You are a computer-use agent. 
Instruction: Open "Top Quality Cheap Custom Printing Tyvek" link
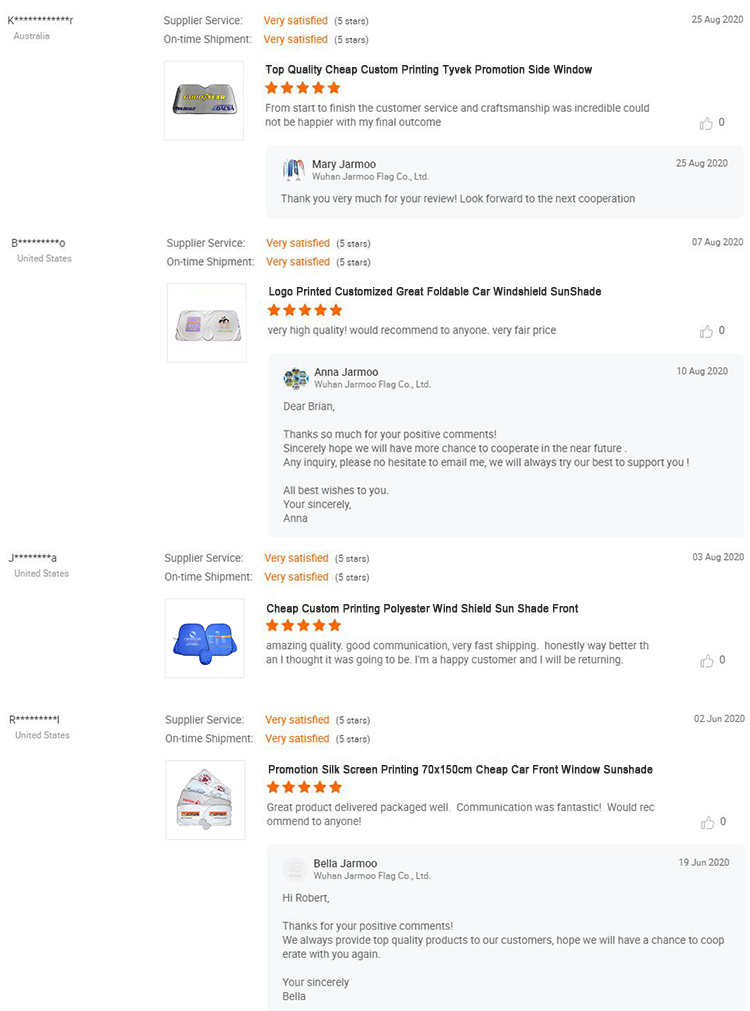point(428,70)
